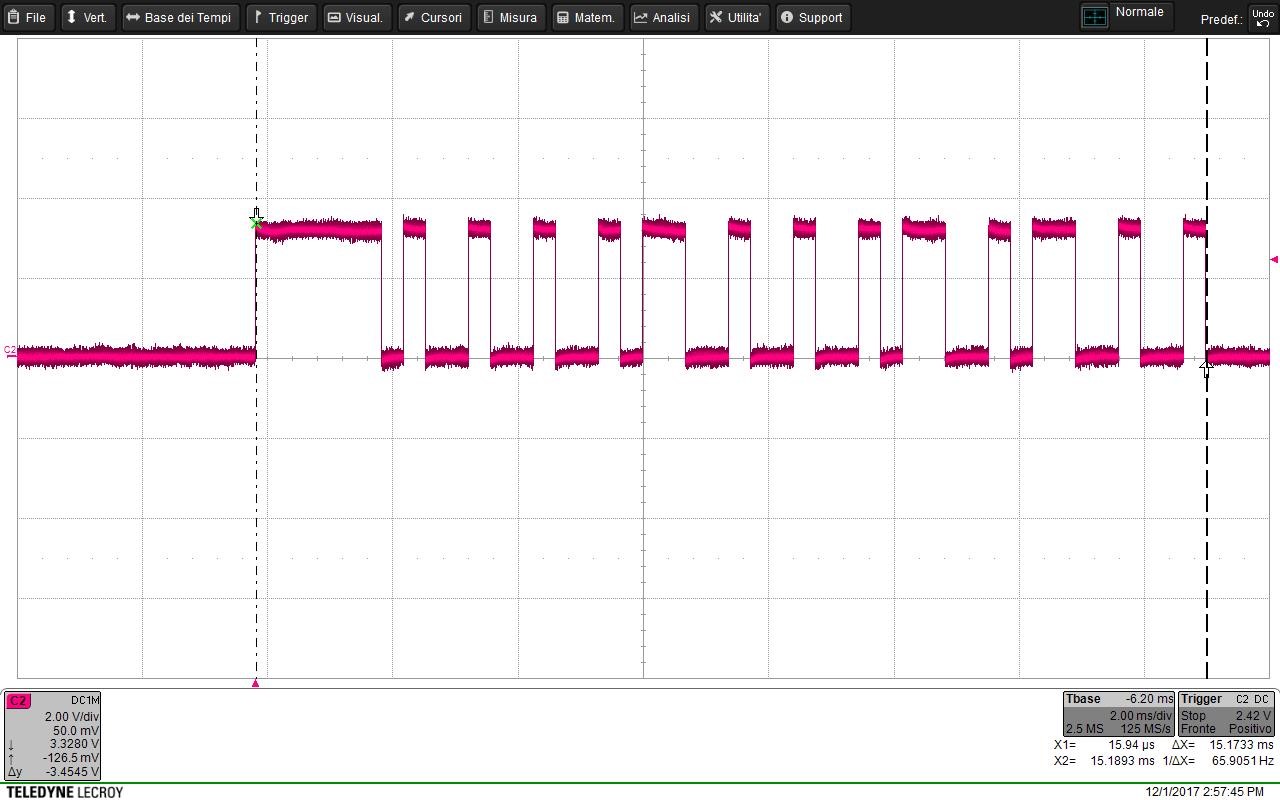The height and width of the screenshot is (800, 1280).
Task: Open the File menu
Action: pyautogui.click(x=27, y=18)
